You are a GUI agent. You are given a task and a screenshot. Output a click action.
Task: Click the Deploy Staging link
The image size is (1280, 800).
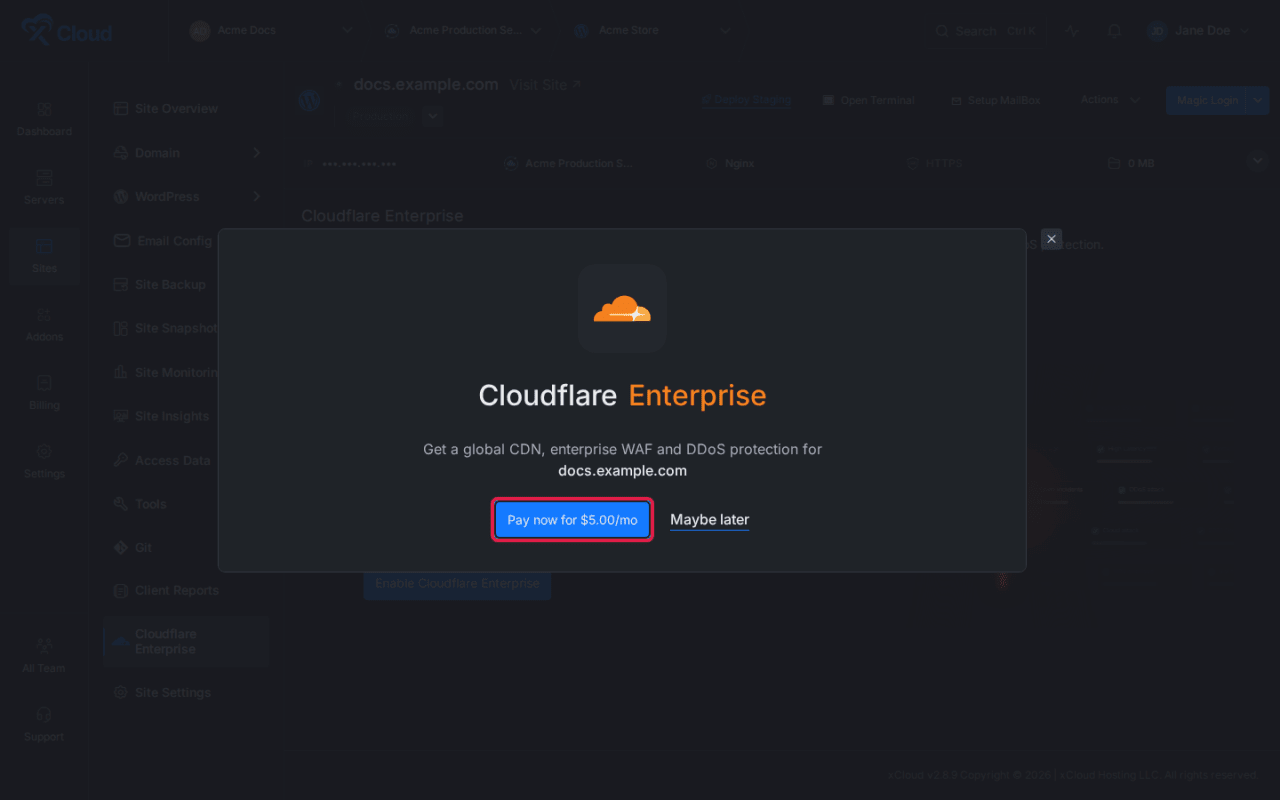[x=746, y=100]
